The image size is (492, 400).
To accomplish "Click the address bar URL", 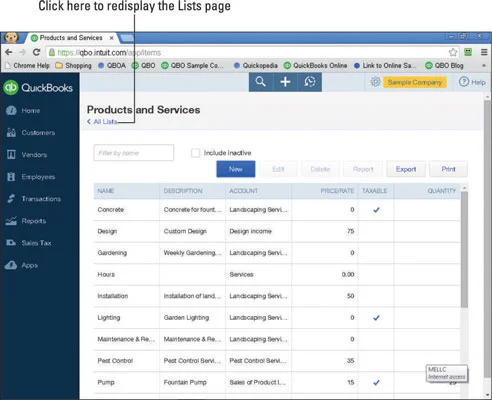I will pyautogui.click(x=109, y=52).
